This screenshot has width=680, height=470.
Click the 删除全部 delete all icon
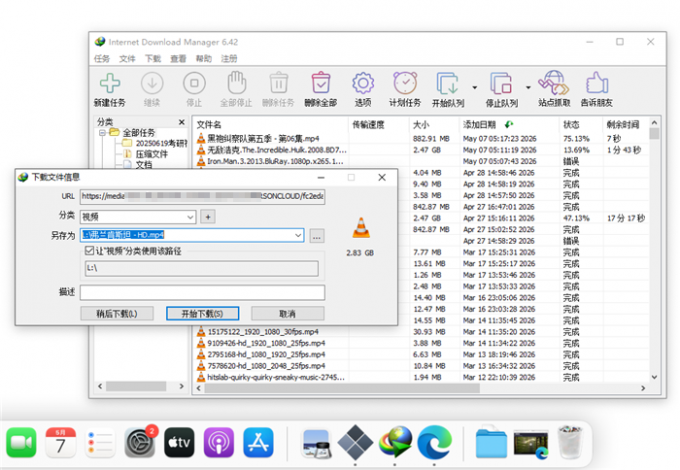321,83
